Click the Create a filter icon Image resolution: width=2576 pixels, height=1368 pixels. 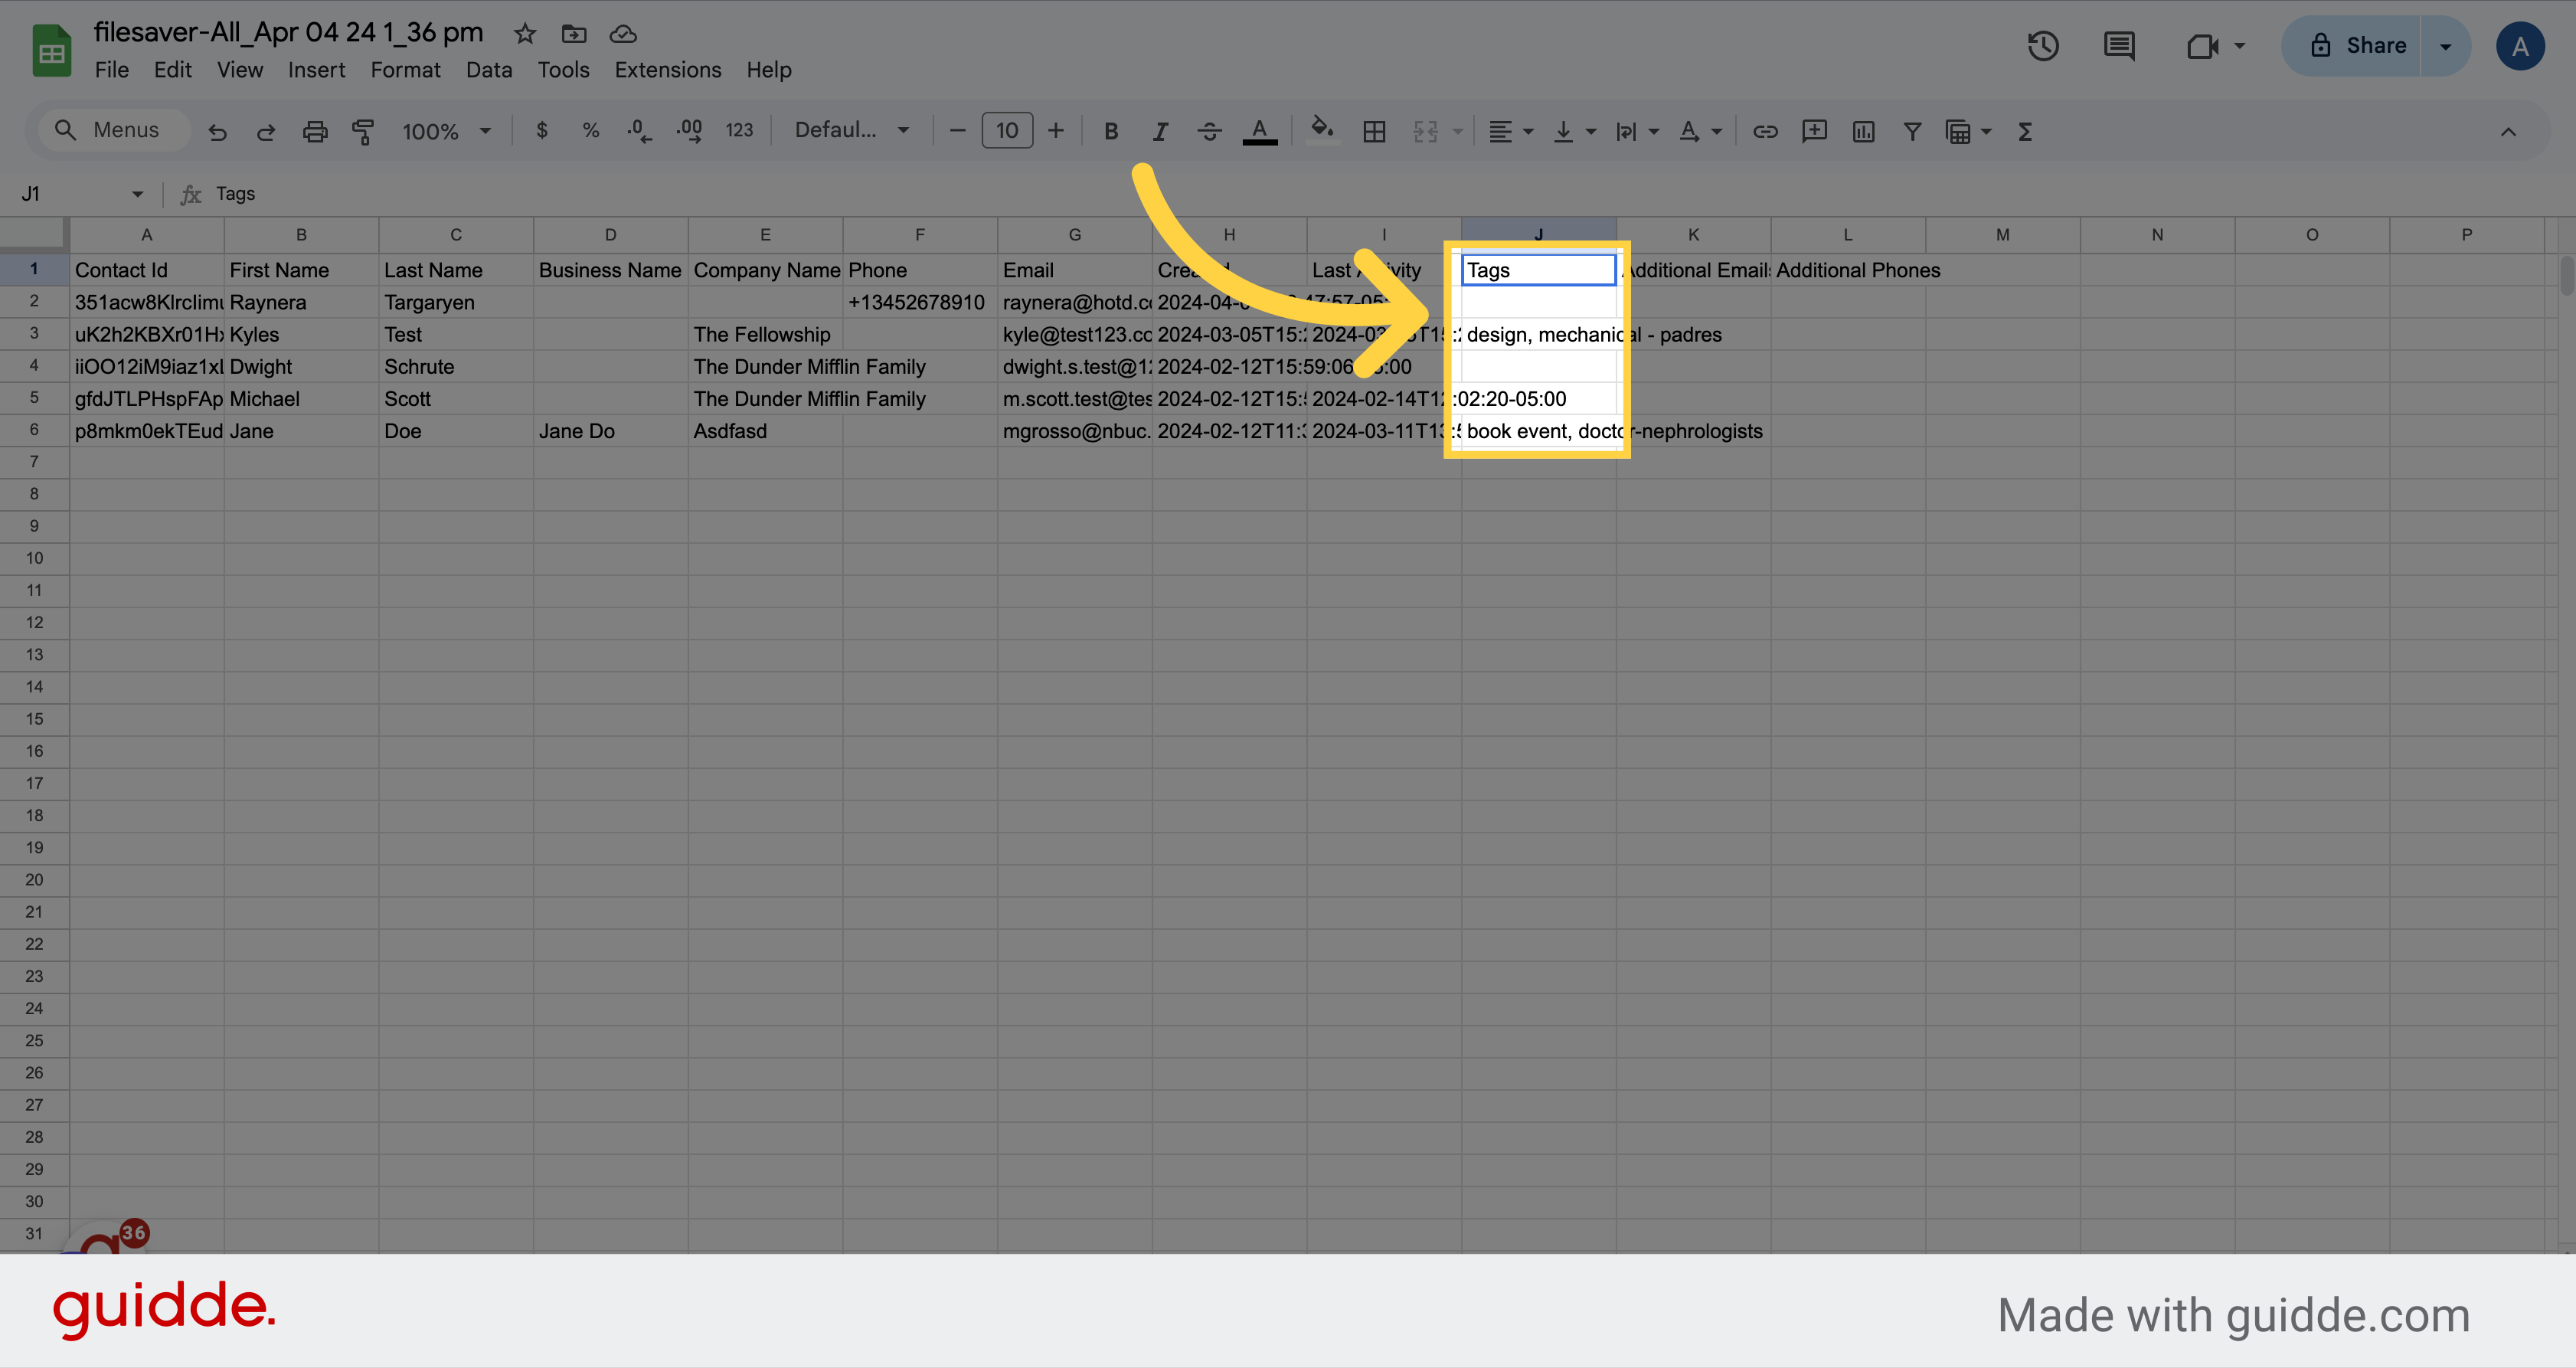coord(1912,131)
